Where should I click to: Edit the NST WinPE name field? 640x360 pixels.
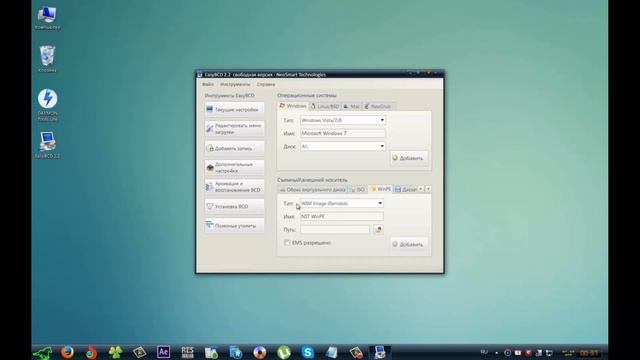tap(342, 216)
